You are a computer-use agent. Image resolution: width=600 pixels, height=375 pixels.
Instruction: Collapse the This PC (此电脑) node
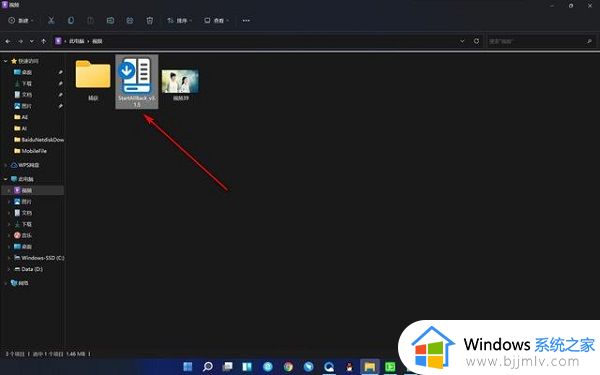pyautogui.click(x=5, y=179)
